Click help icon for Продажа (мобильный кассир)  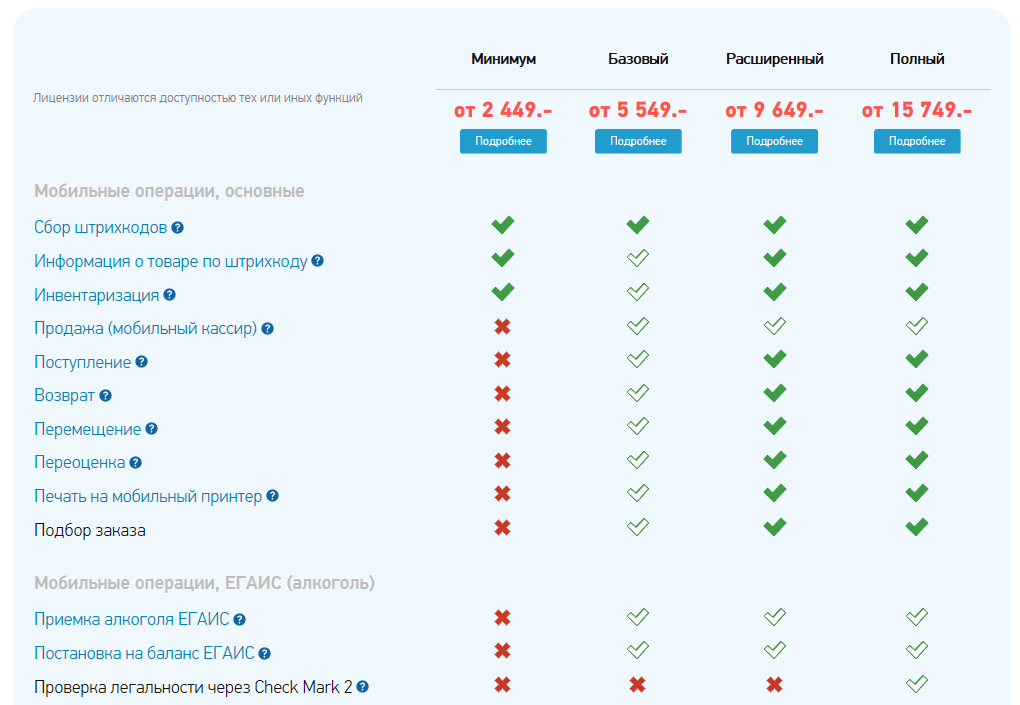267,328
